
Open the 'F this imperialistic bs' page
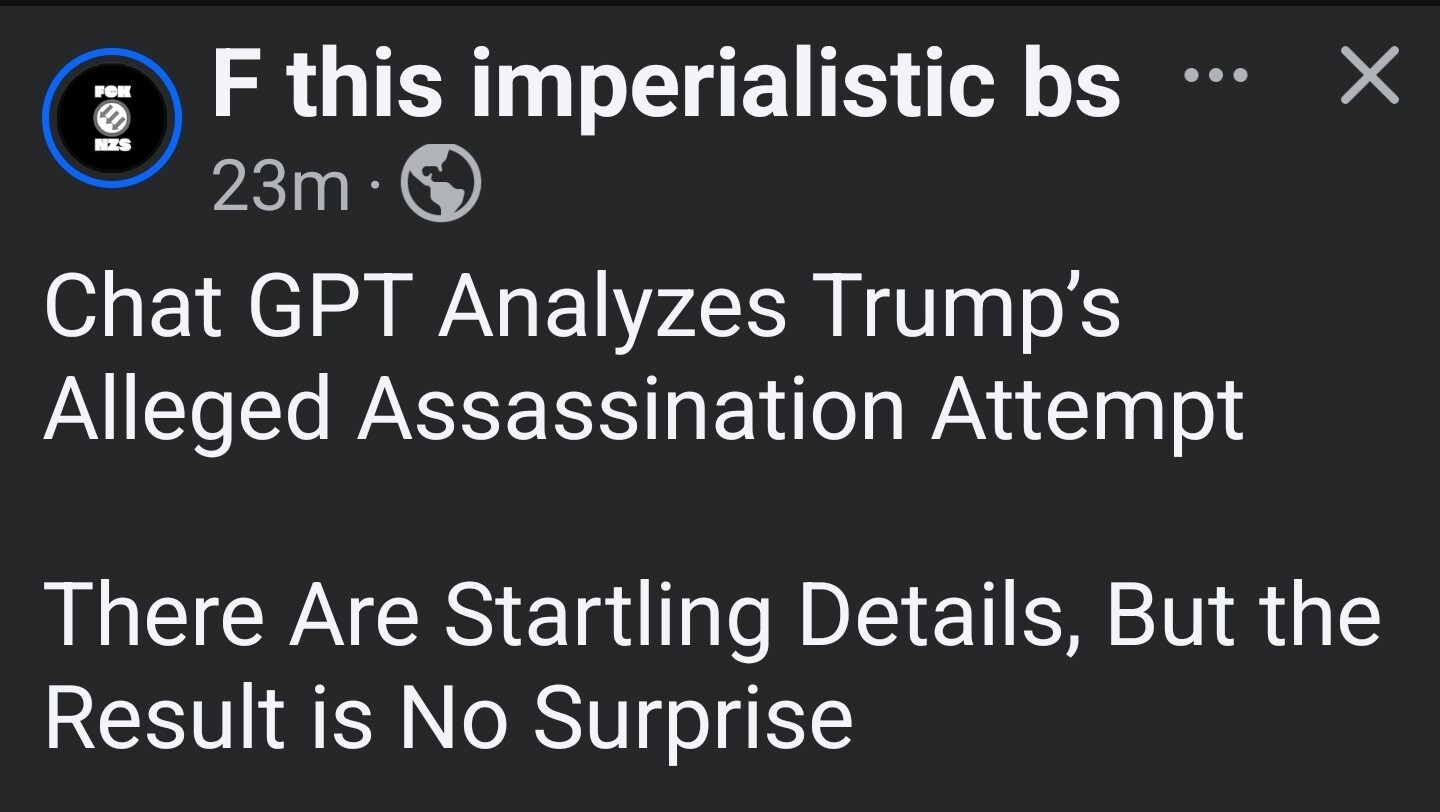(666, 85)
